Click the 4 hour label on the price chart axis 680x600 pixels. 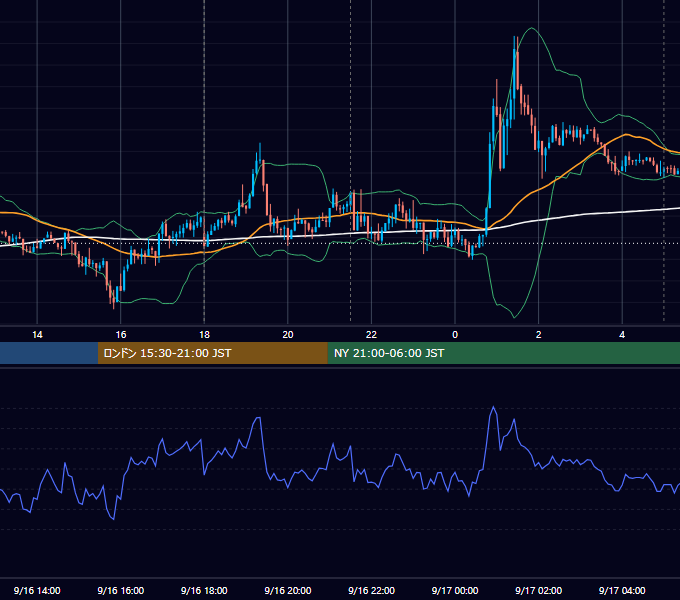[622, 335]
